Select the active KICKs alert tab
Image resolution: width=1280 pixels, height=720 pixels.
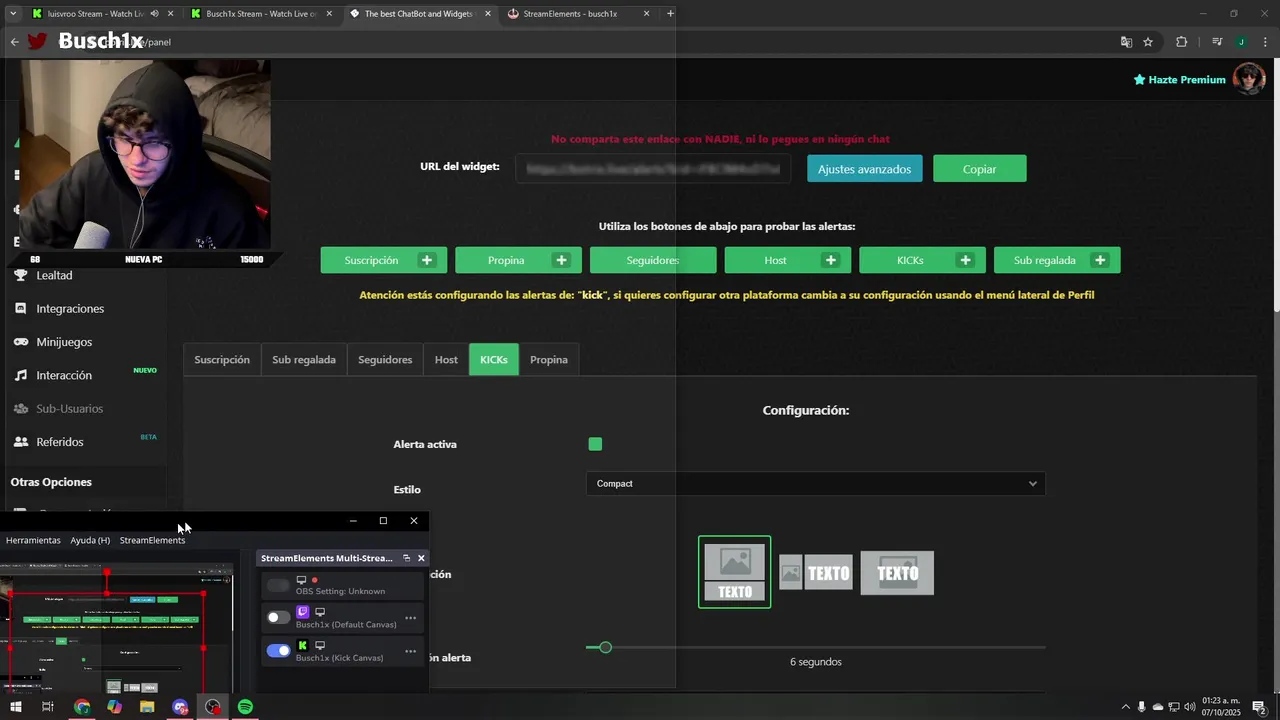pos(494,360)
